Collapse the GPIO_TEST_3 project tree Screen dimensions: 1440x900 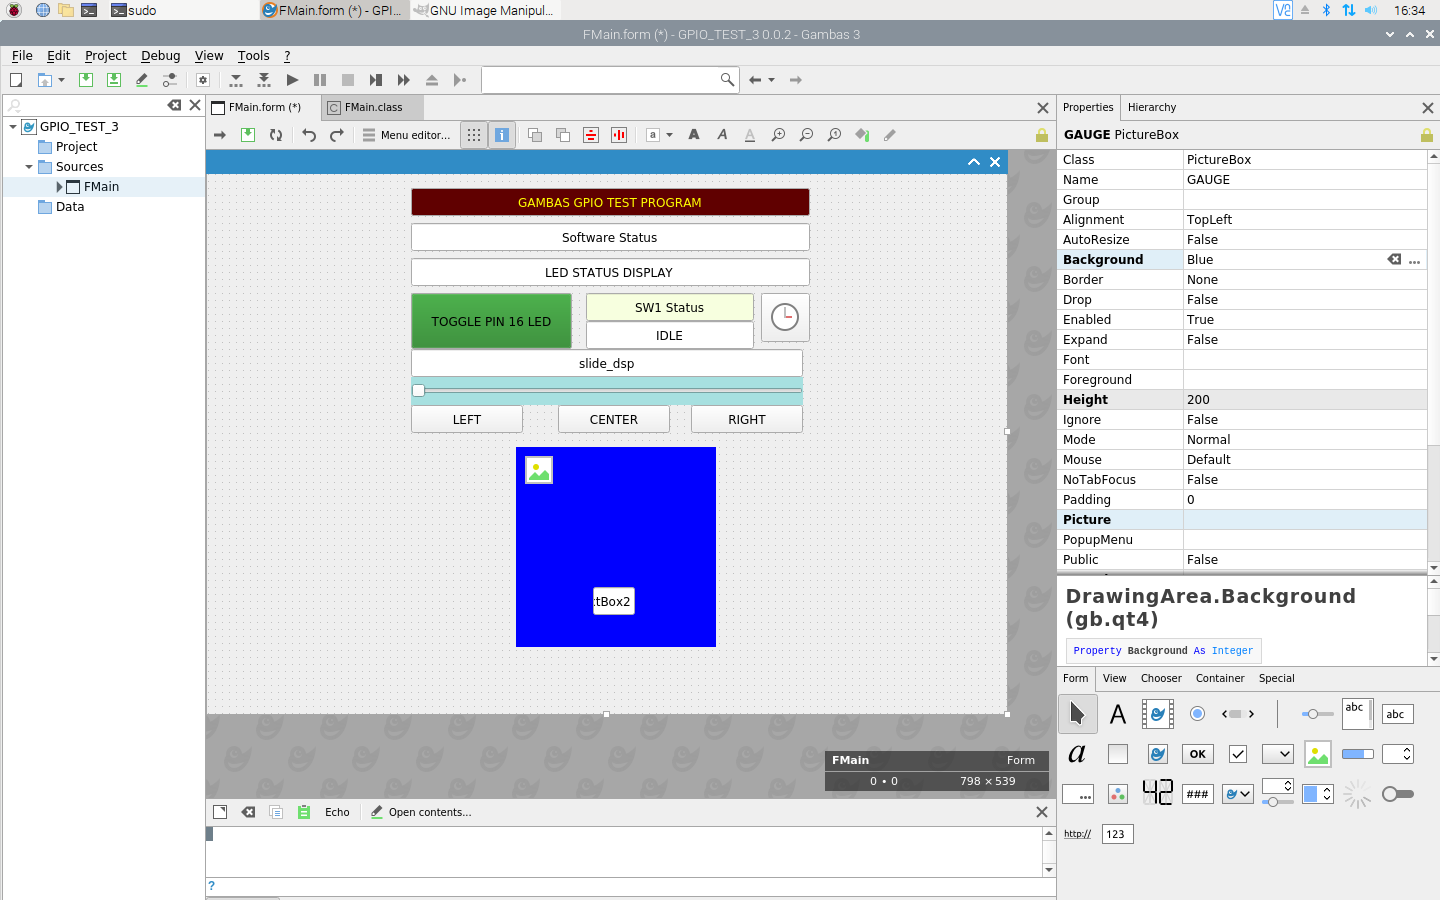point(13,127)
